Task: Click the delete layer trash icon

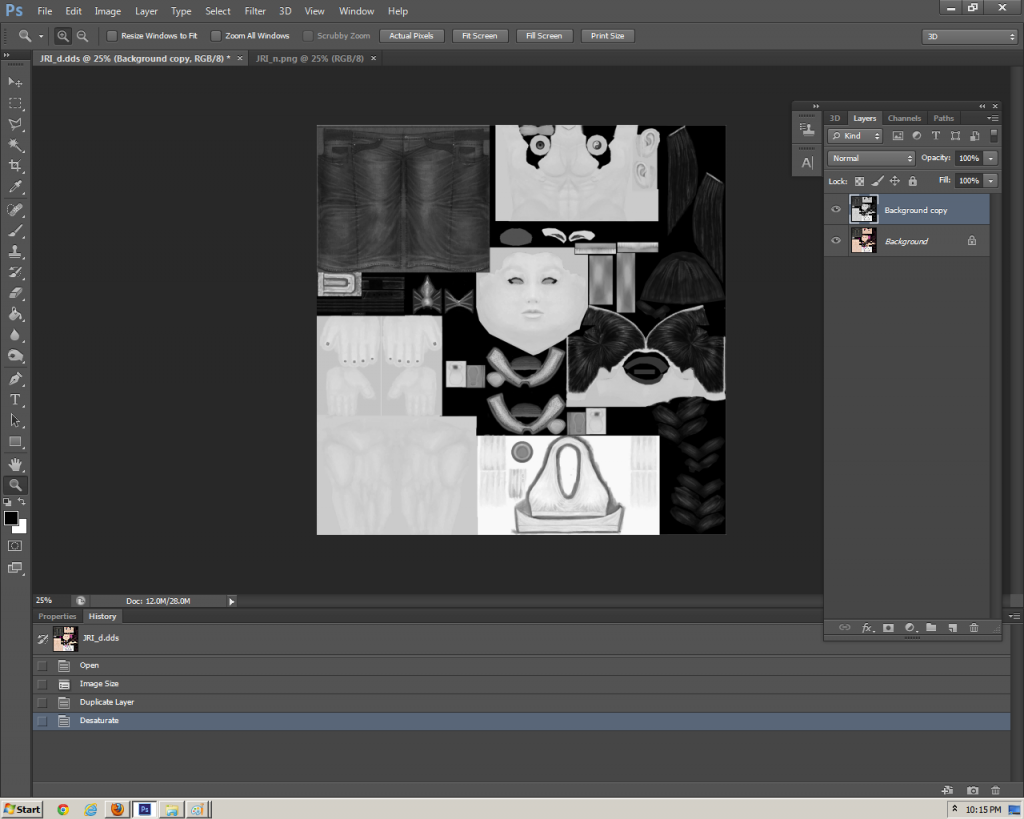Action: [x=973, y=627]
